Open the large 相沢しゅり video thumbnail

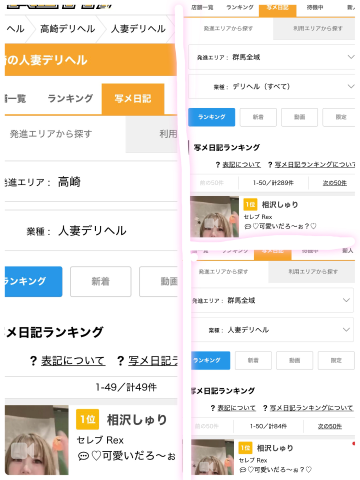[x=37, y=440]
